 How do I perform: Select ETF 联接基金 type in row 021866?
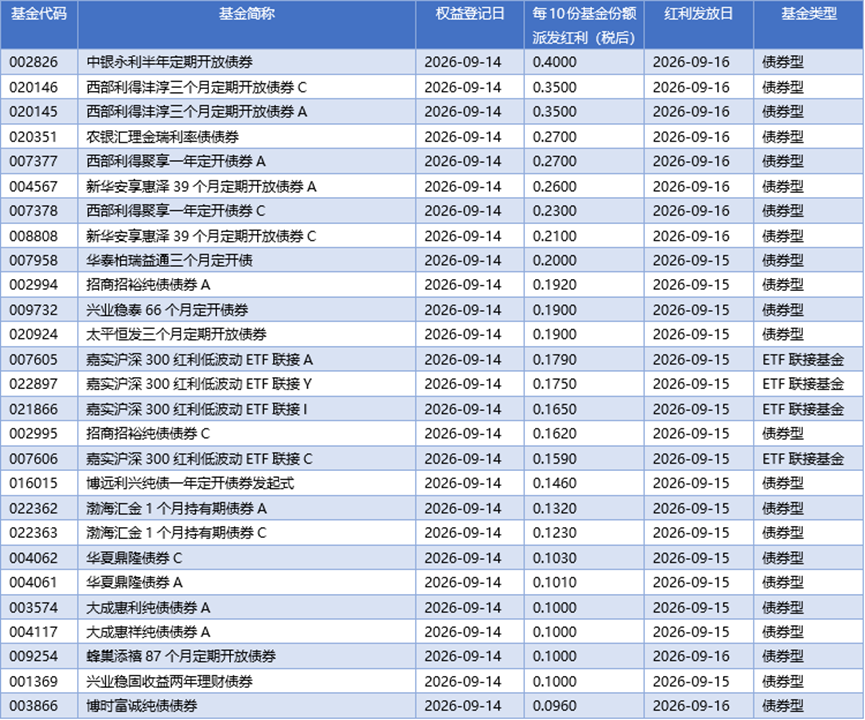coord(803,409)
